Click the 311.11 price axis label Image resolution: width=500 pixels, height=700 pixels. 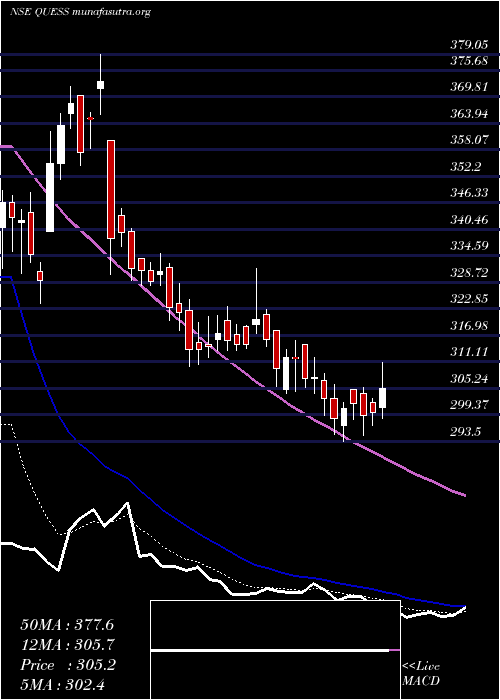(x=469, y=352)
